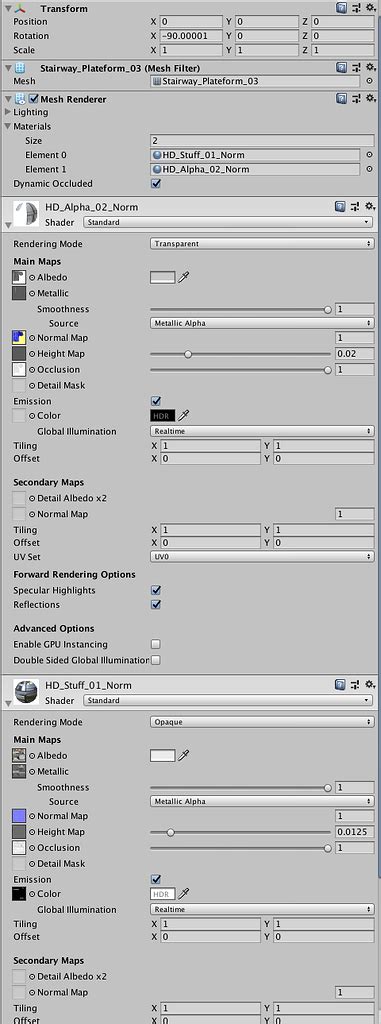Open UV Set dropdown showing UV0
The image size is (381, 1024).
262,556
